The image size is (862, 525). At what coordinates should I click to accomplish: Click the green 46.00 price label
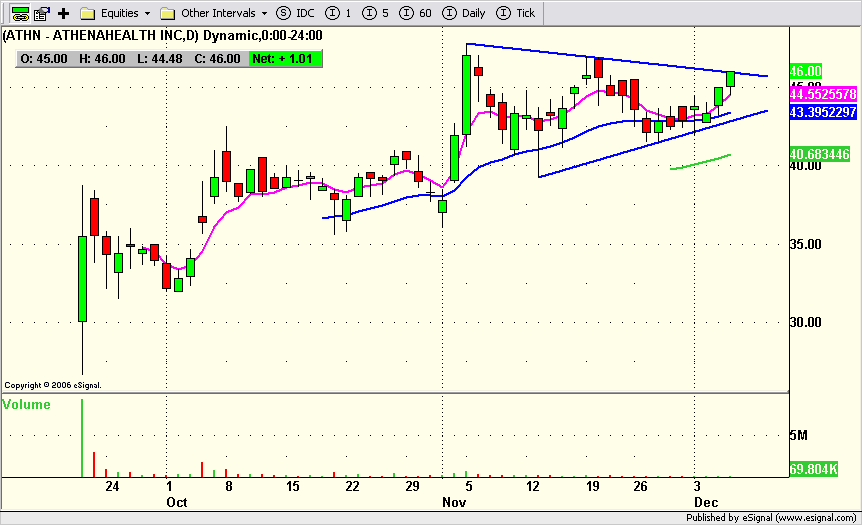[805, 71]
